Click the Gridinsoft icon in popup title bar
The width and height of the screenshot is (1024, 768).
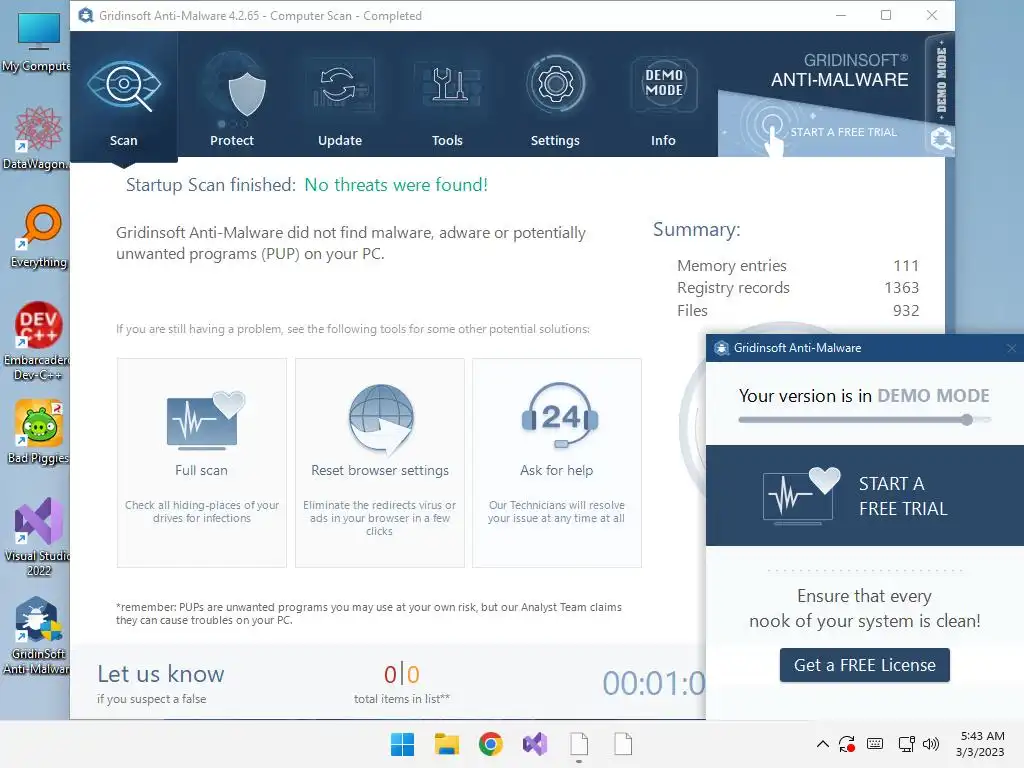[721, 348]
